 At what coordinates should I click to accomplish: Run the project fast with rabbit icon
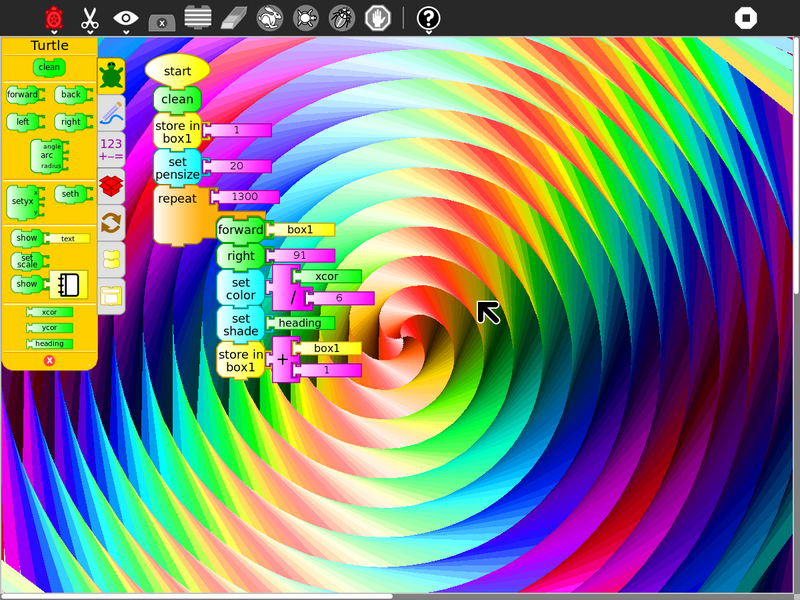pos(269,17)
